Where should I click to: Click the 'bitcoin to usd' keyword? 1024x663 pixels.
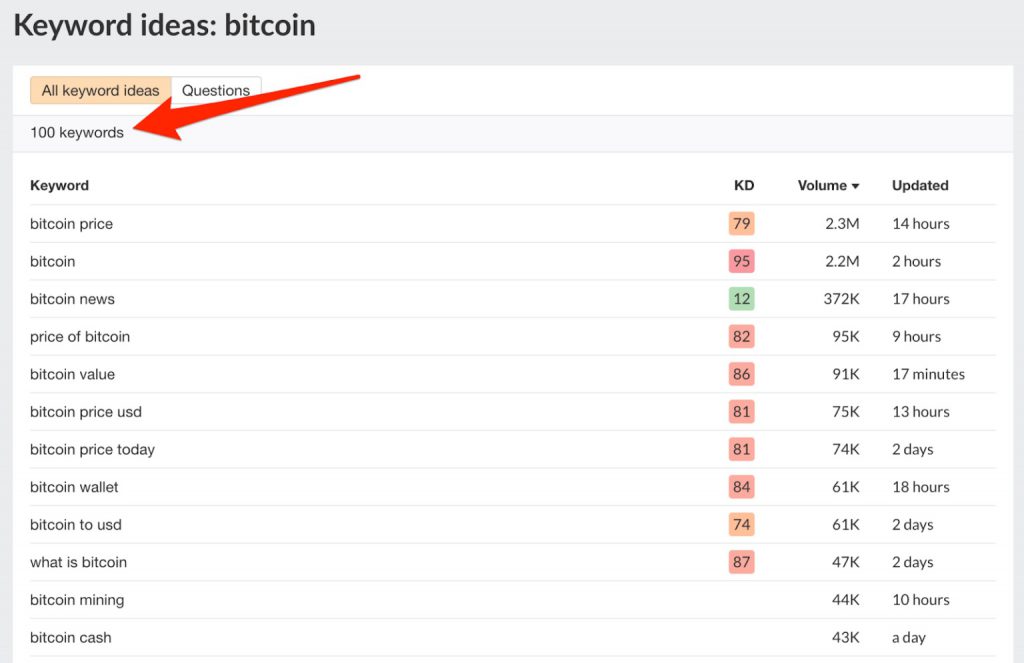[76, 525]
